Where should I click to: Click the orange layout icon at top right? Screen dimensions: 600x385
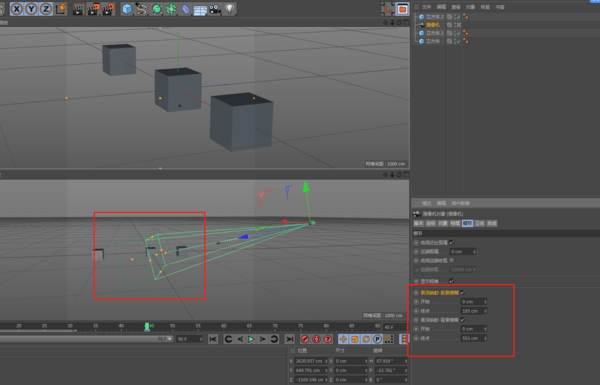point(402,9)
